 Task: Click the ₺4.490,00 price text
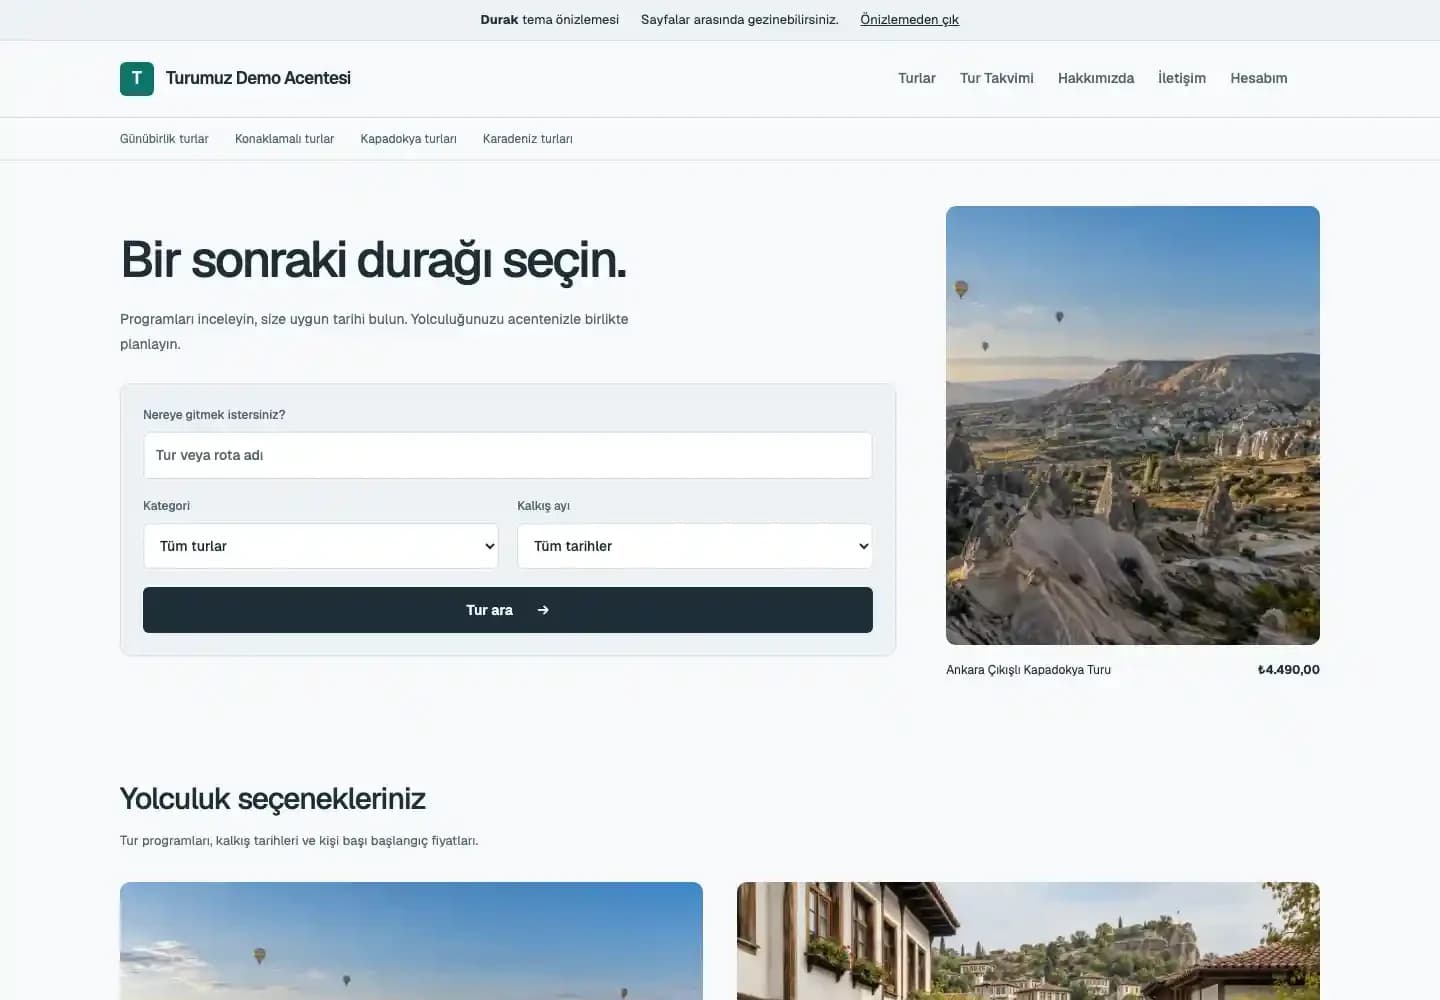[x=1288, y=670]
